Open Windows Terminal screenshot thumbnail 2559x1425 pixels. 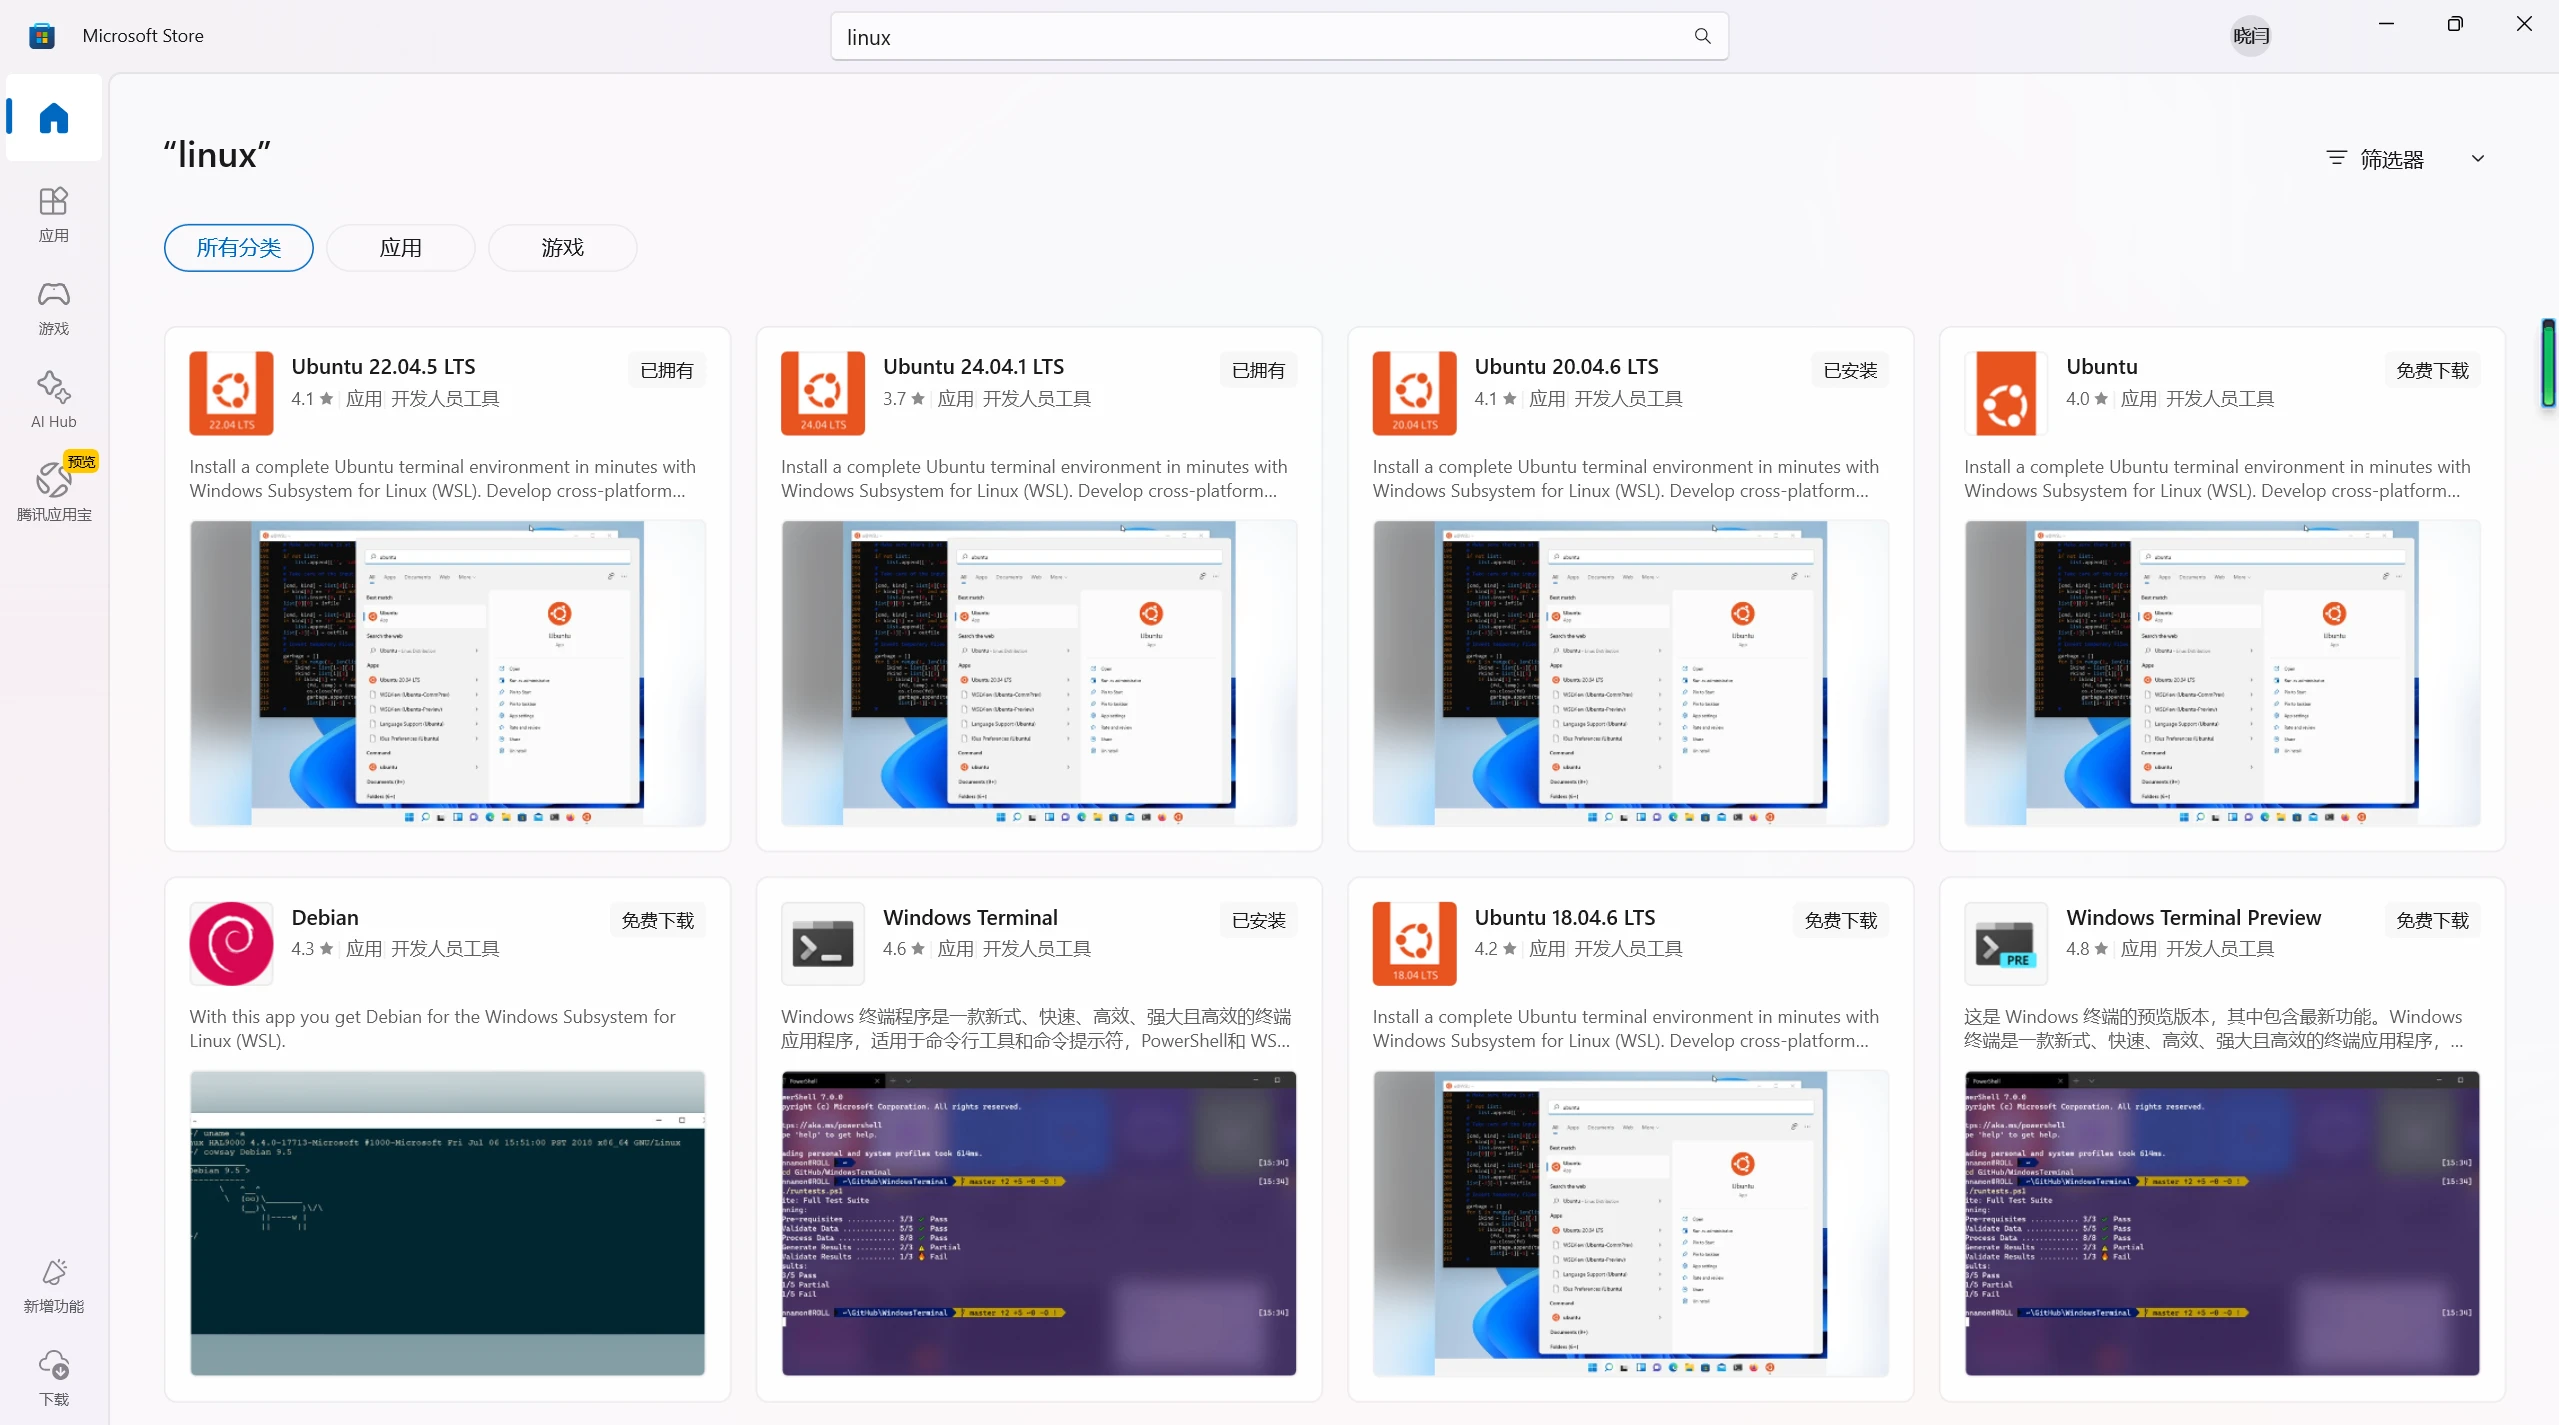(x=1039, y=1223)
